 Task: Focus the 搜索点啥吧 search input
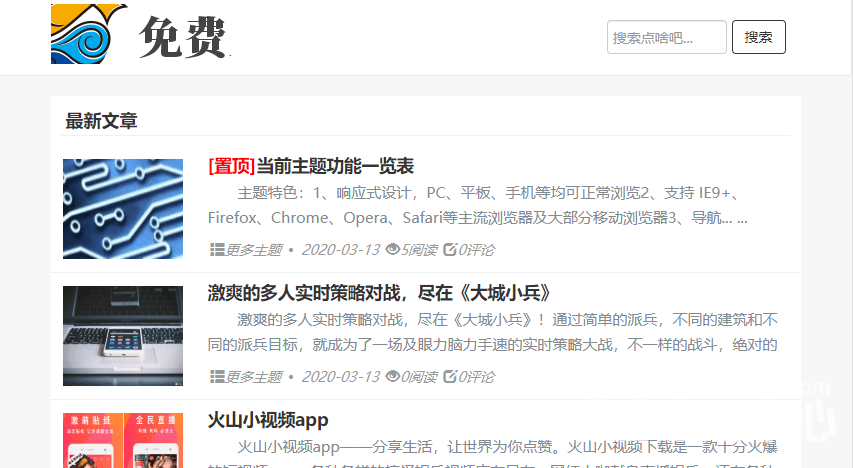point(666,37)
